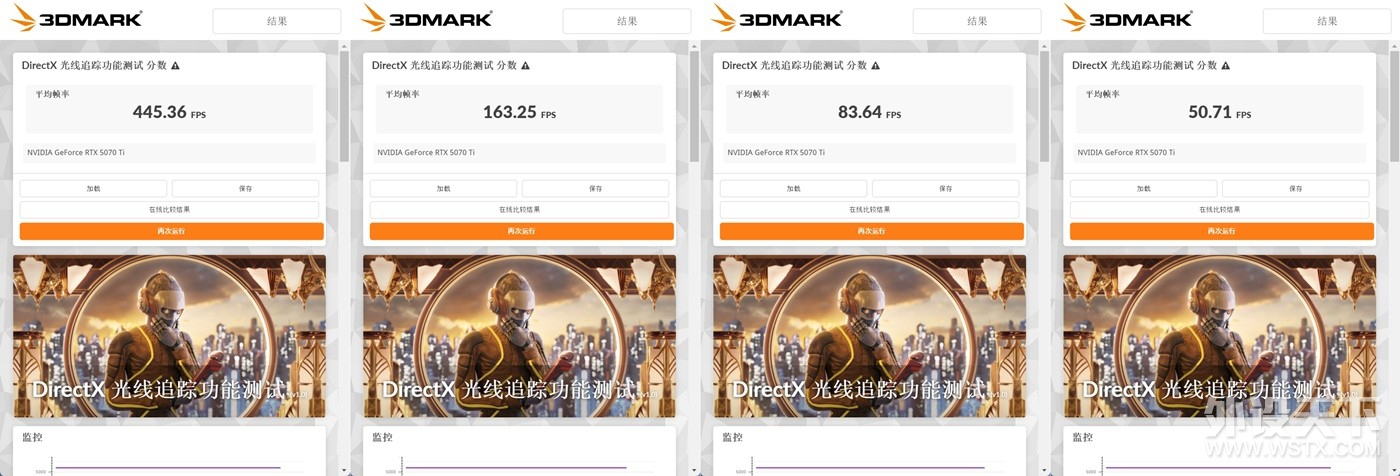The image size is (1400, 476).
Task: Click 3DMark logo above the 50.71 FPS result
Action: pos(1126,18)
